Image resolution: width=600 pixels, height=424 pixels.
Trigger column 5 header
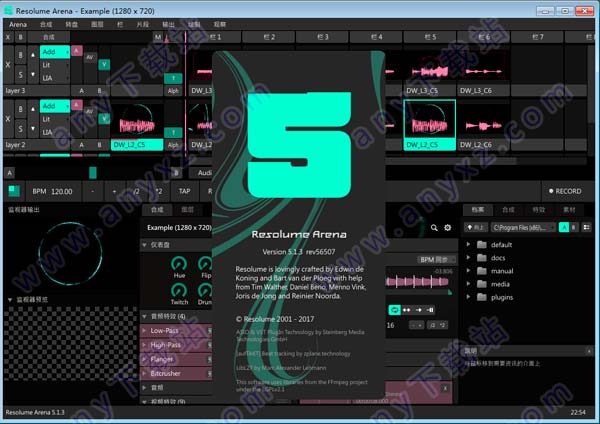coord(429,37)
